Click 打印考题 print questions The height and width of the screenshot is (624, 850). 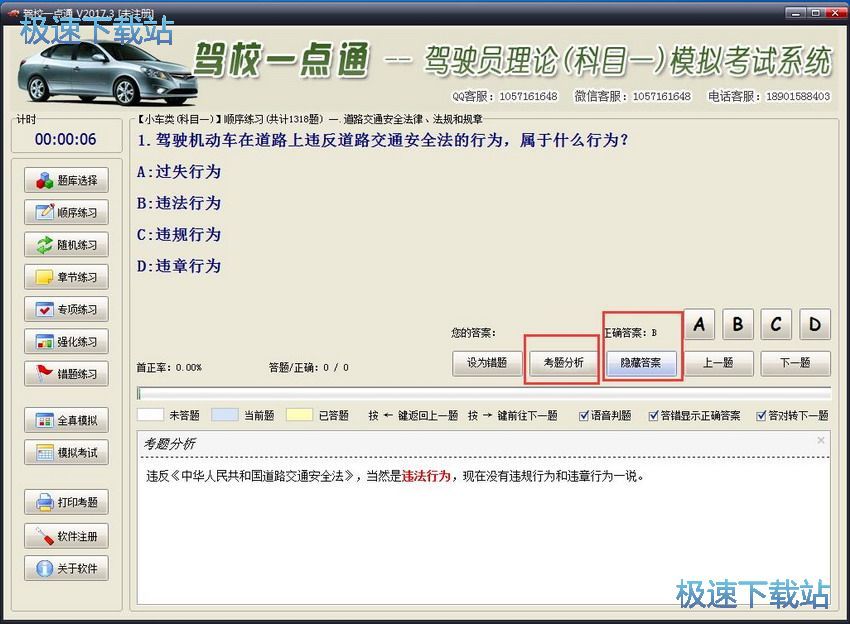point(66,503)
